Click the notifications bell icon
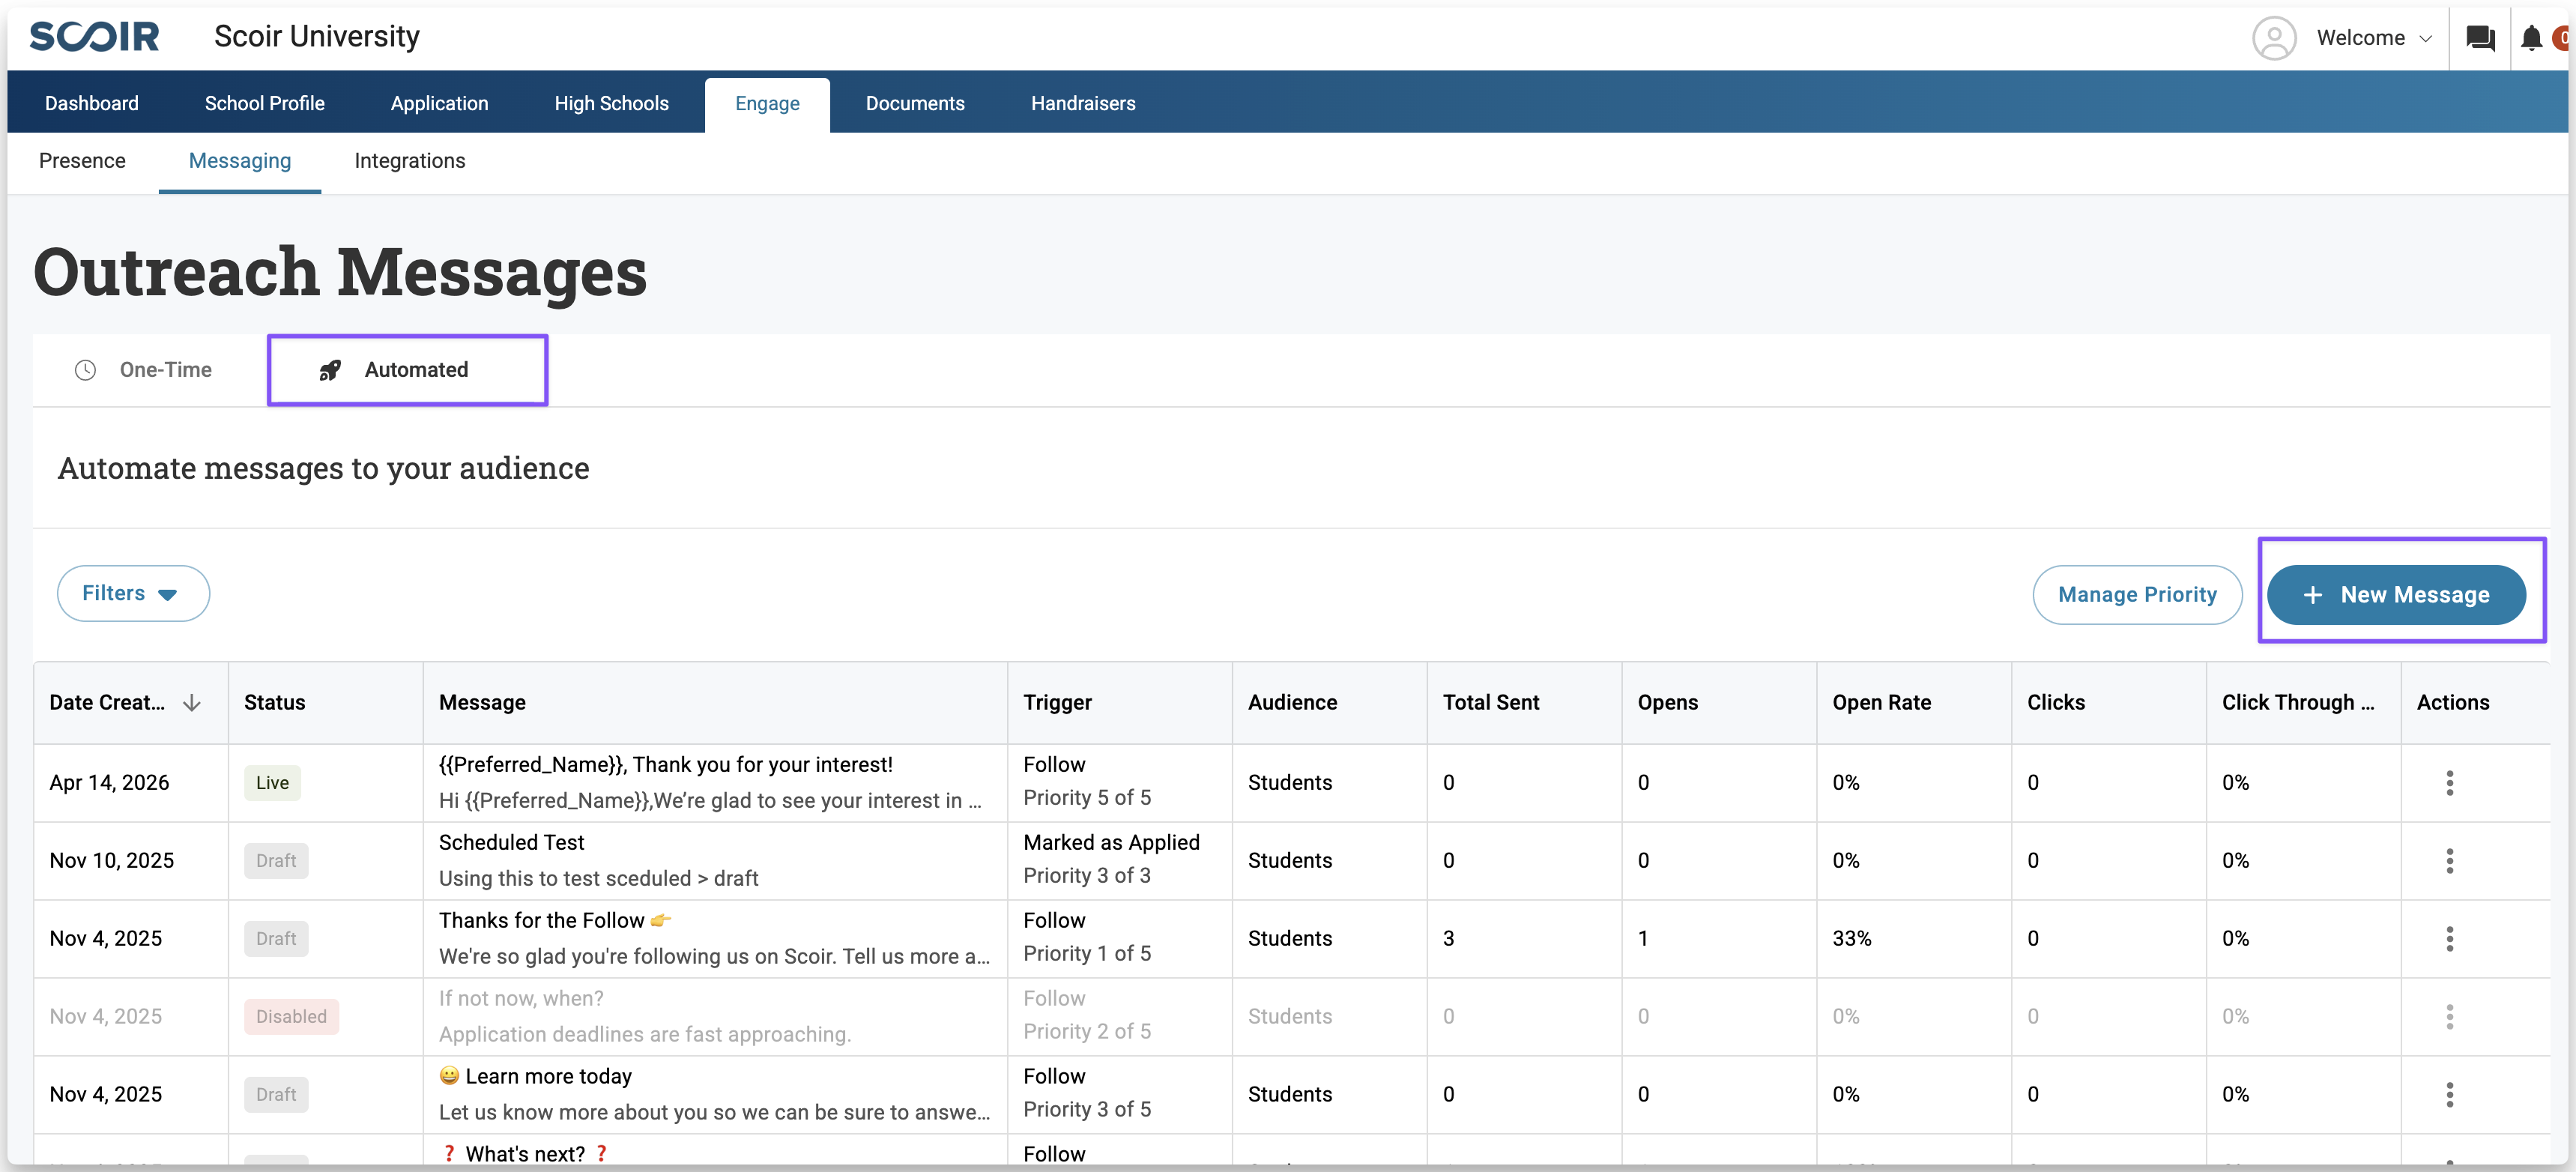This screenshot has height=1172, width=2576. click(2531, 38)
